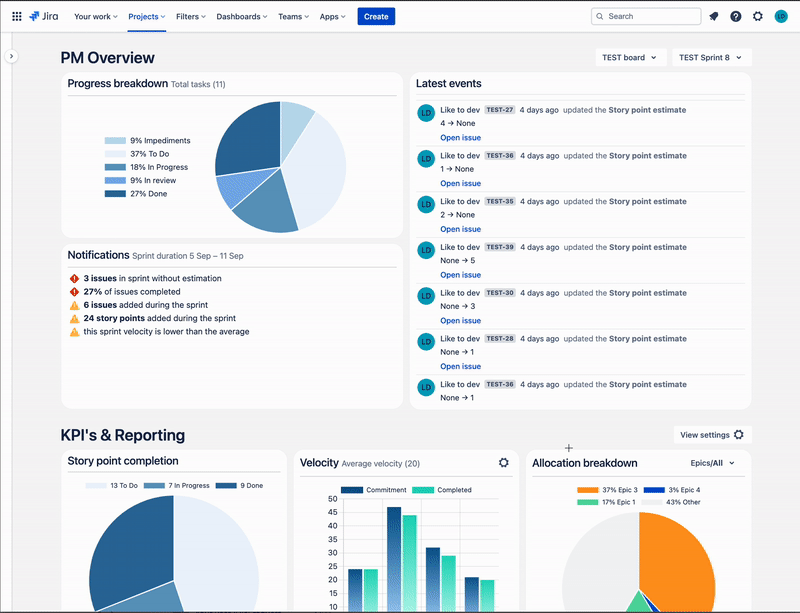
Task: Click the Velocity settings gear icon
Action: tap(504, 462)
